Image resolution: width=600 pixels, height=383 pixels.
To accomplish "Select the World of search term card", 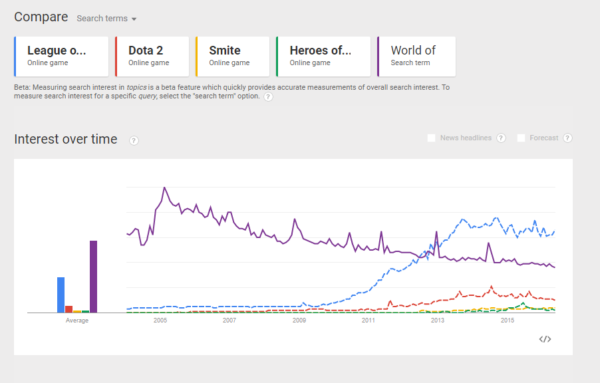I will coord(416,57).
